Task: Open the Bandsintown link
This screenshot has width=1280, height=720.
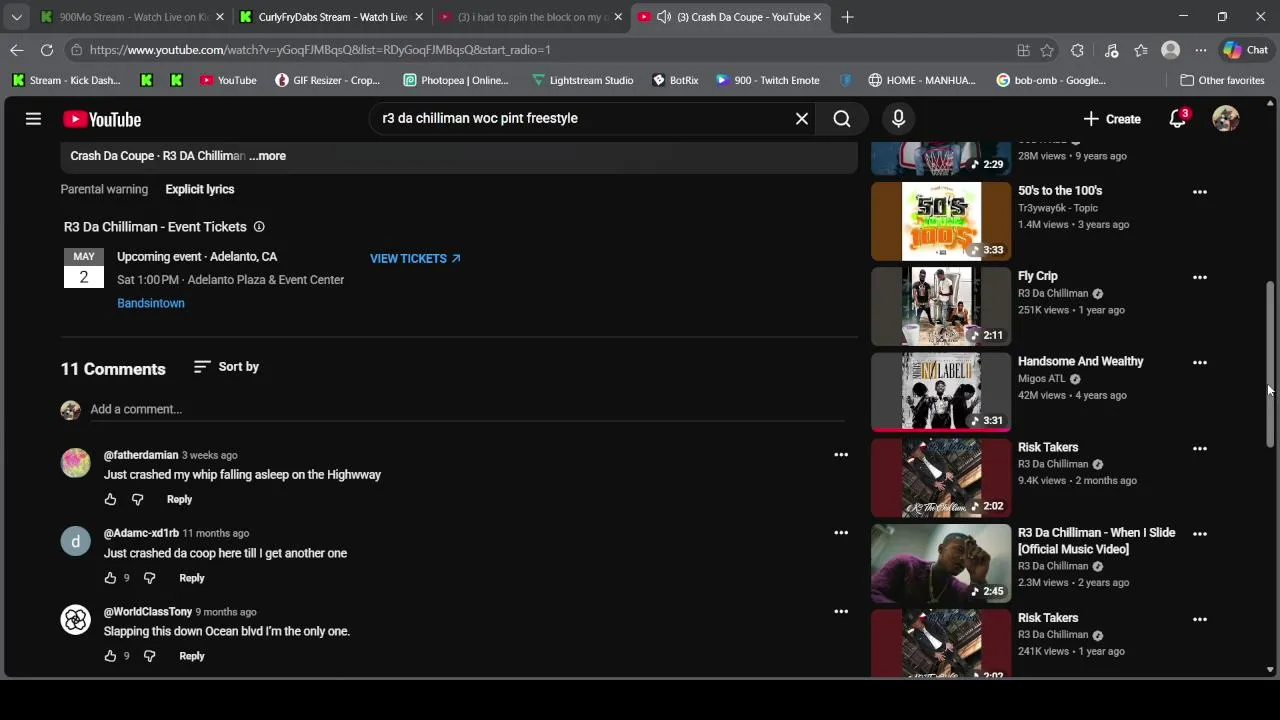Action: click(x=151, y=303)
